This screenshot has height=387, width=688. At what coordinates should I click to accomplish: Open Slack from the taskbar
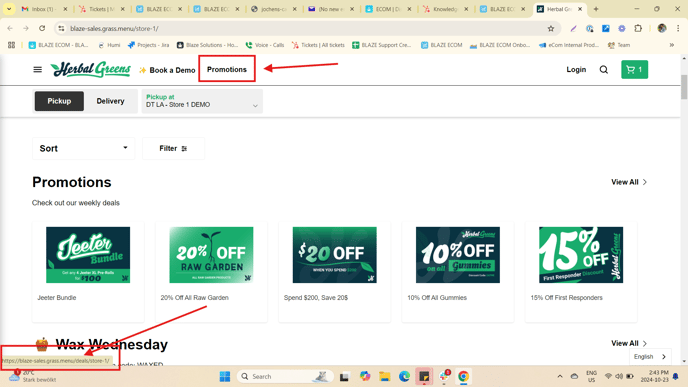point(444,376)
